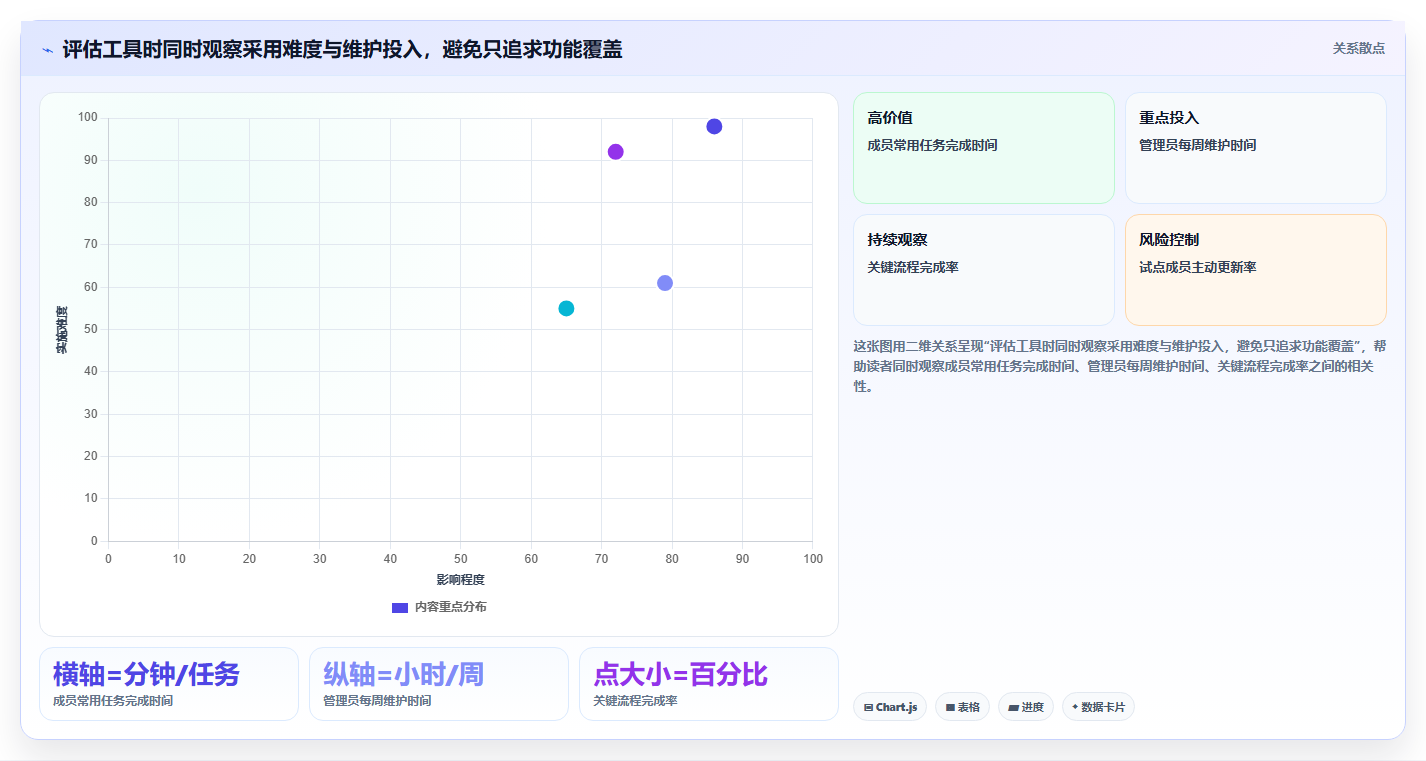The width and height of the screenshot is (1426, 761).
Task: Click the 进度 tag
Action: tap(1026, 707)
